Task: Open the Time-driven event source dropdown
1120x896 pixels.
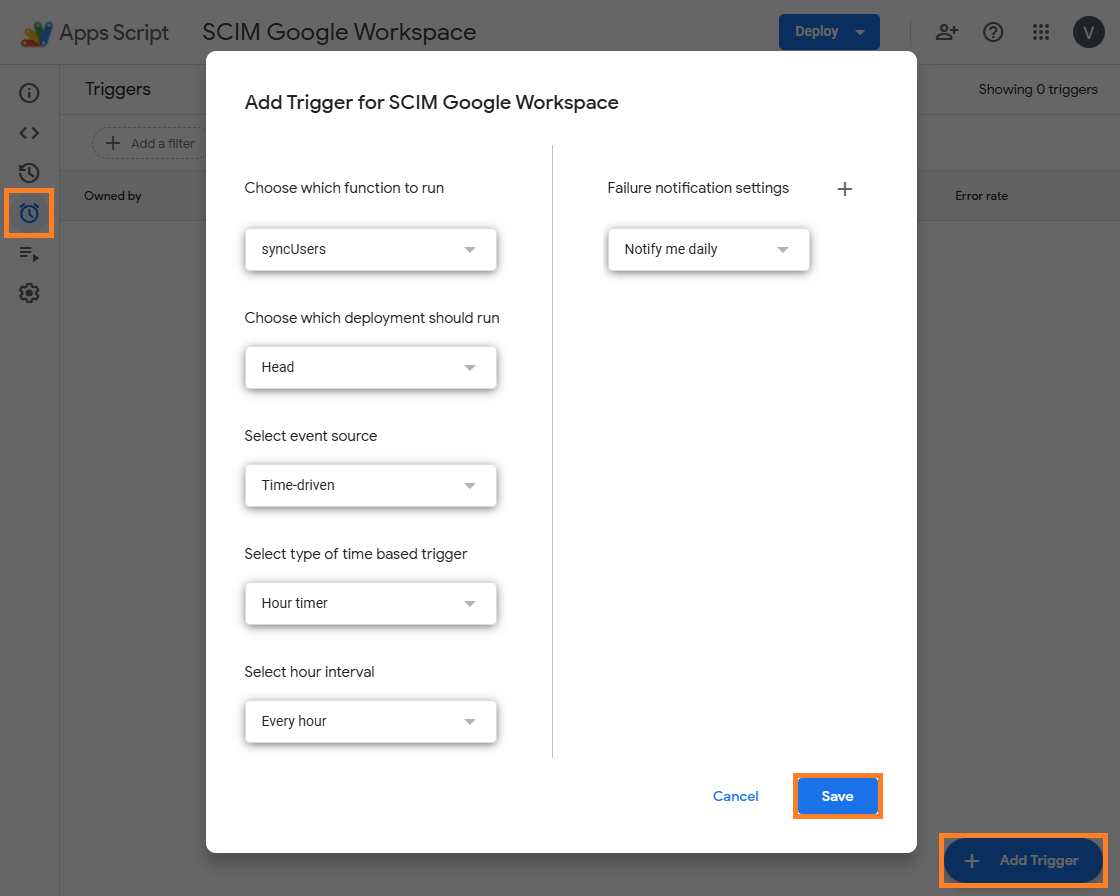Action: 370,485
